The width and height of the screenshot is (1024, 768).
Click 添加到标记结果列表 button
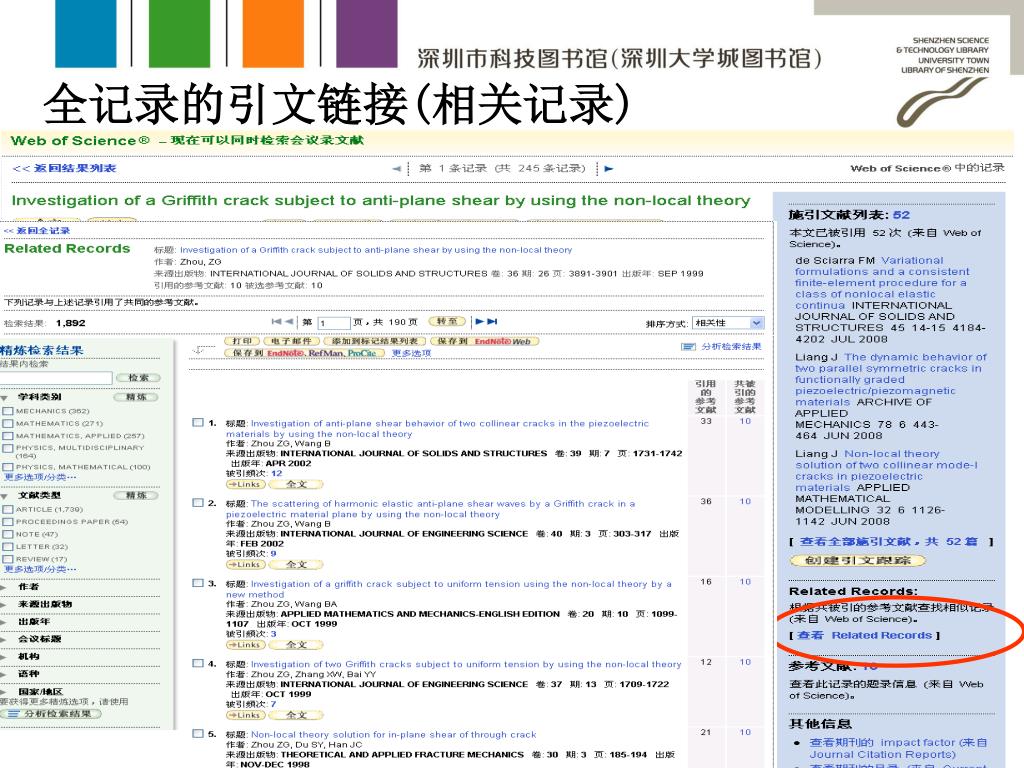374,341
